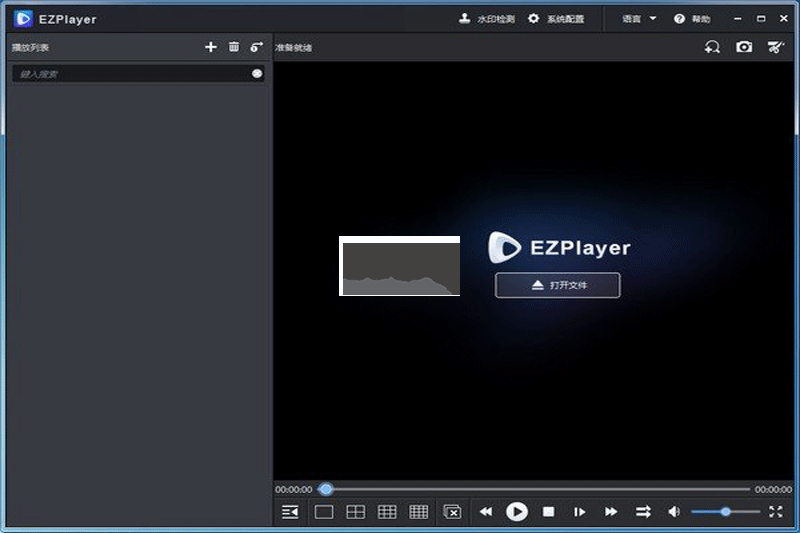Mute the volume speaker icon
This screenshot has width=800, height=533.
tap(674, 512)
